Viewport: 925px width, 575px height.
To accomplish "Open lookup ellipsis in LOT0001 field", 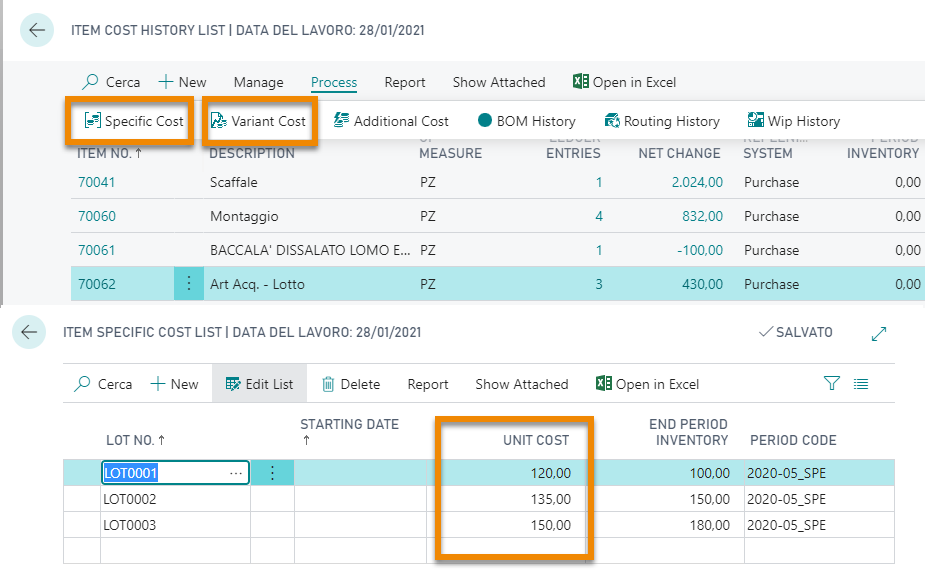I will coord(236,473).
